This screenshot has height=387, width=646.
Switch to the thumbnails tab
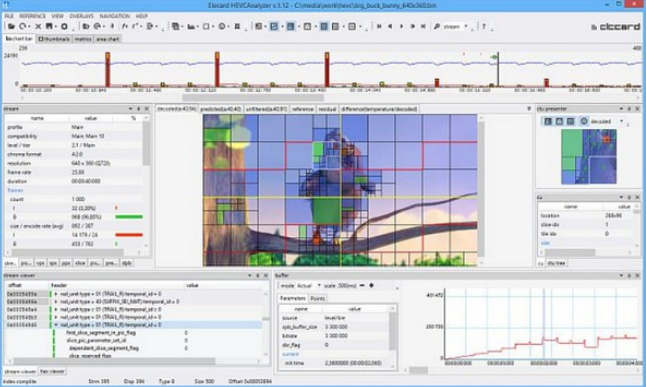pos(54,39)
